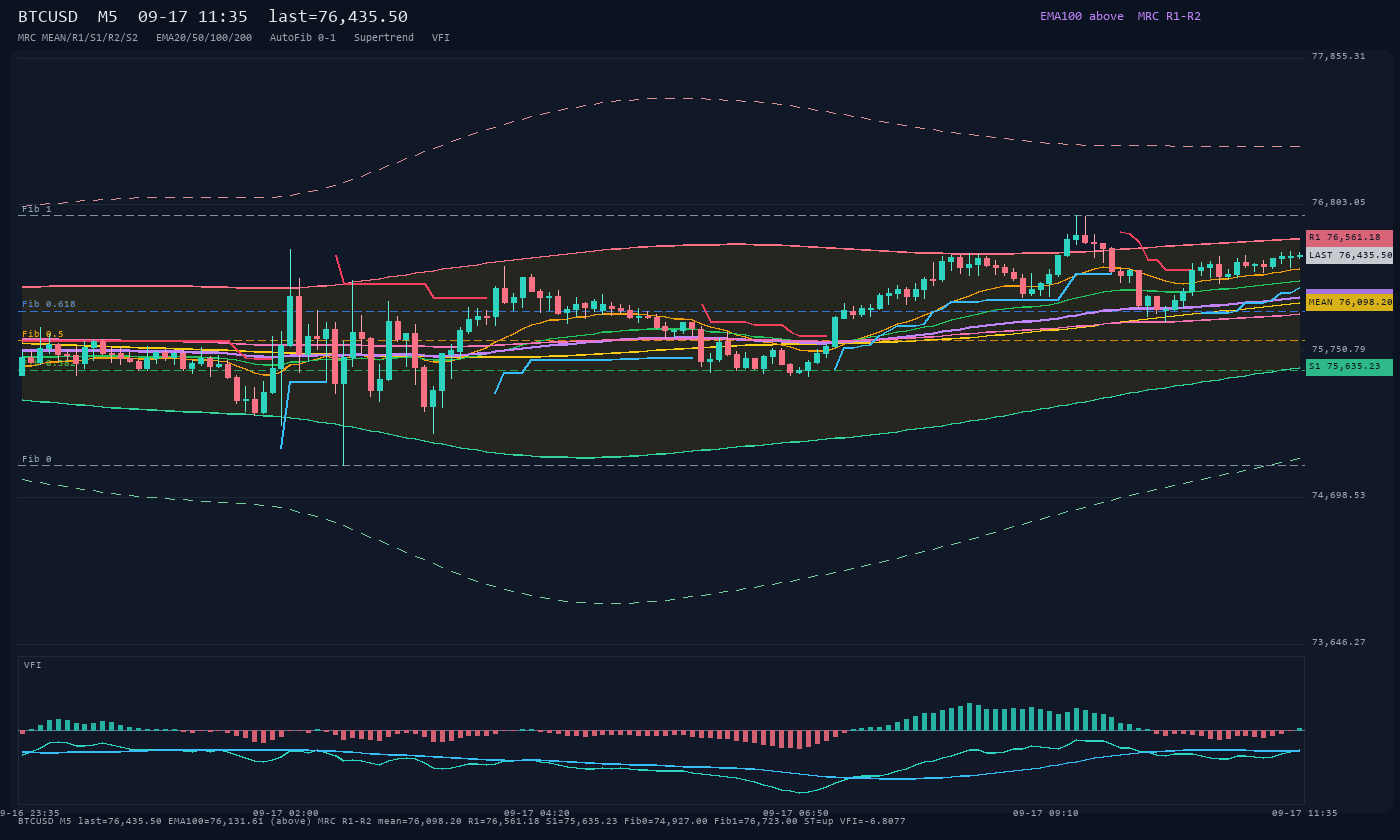
Task: Click the 76,803.05 price axis label
Action: 1338,202
